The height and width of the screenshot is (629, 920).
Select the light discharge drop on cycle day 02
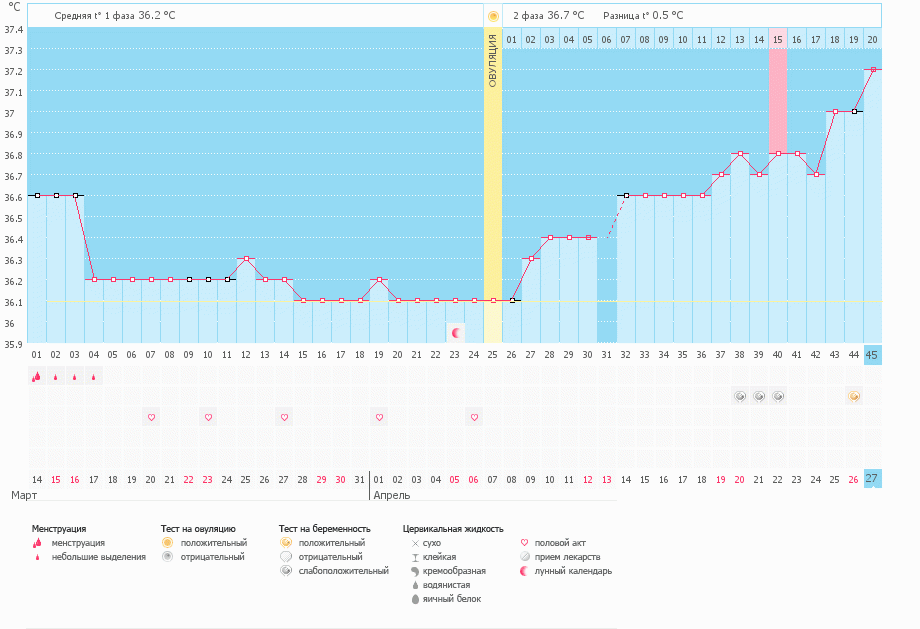coord(56,377)
